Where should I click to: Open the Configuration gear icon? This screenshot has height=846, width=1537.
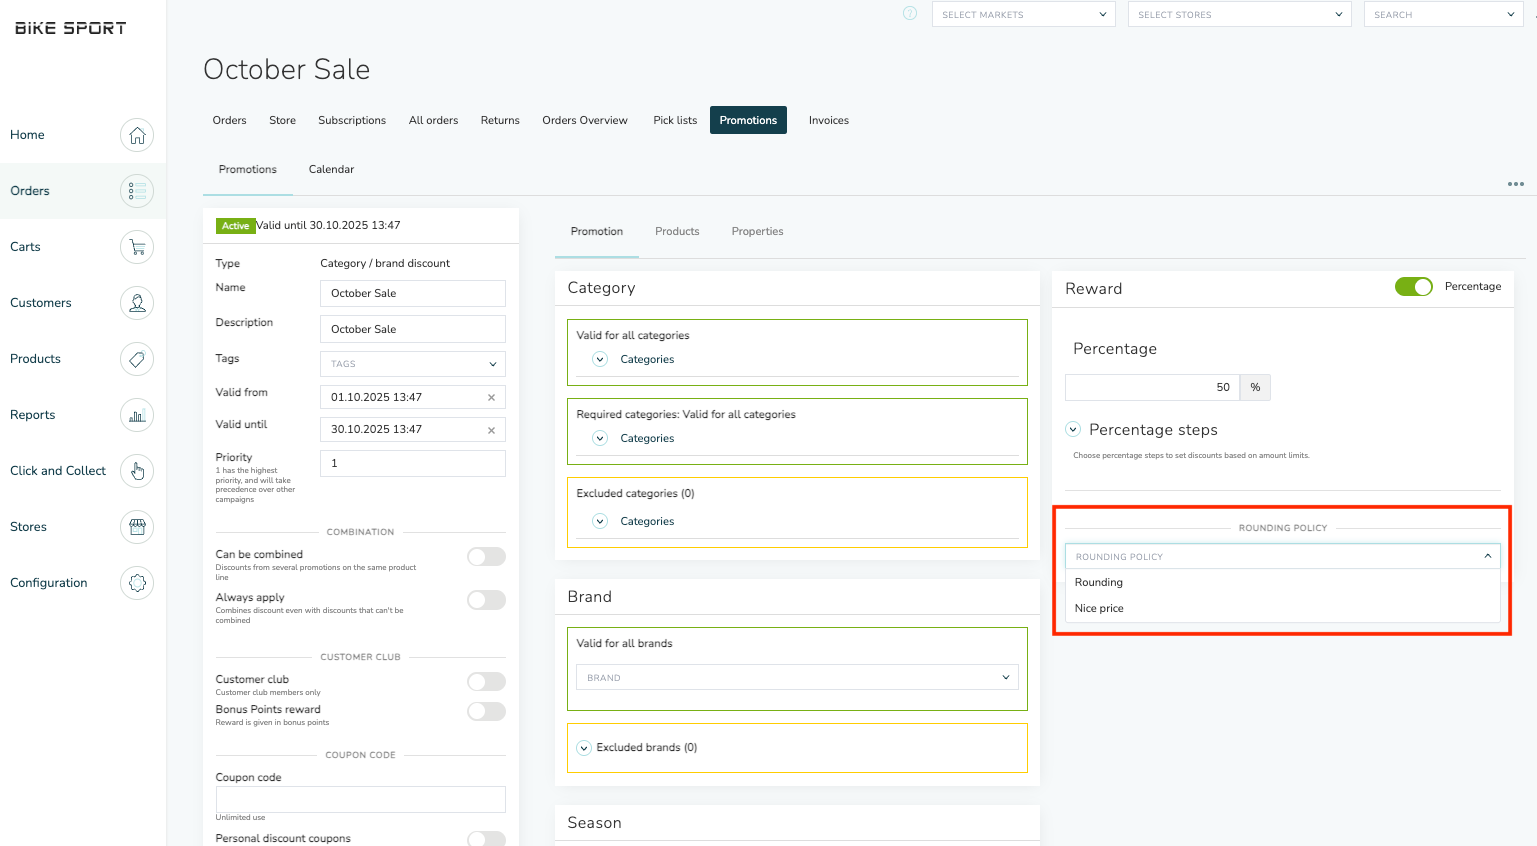[x=137, y=583]
